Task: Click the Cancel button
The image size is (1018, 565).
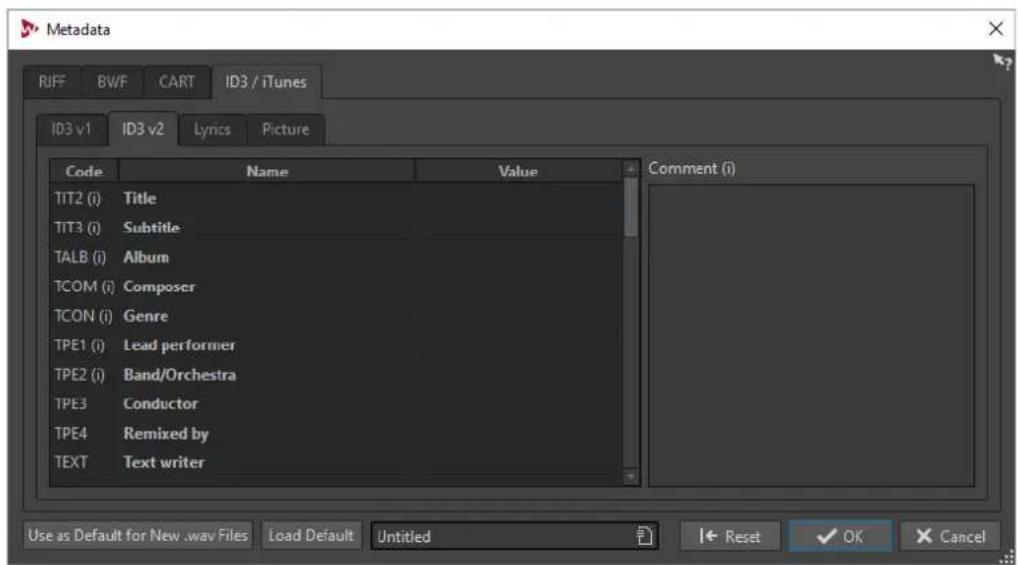Action: coord(950,536)
